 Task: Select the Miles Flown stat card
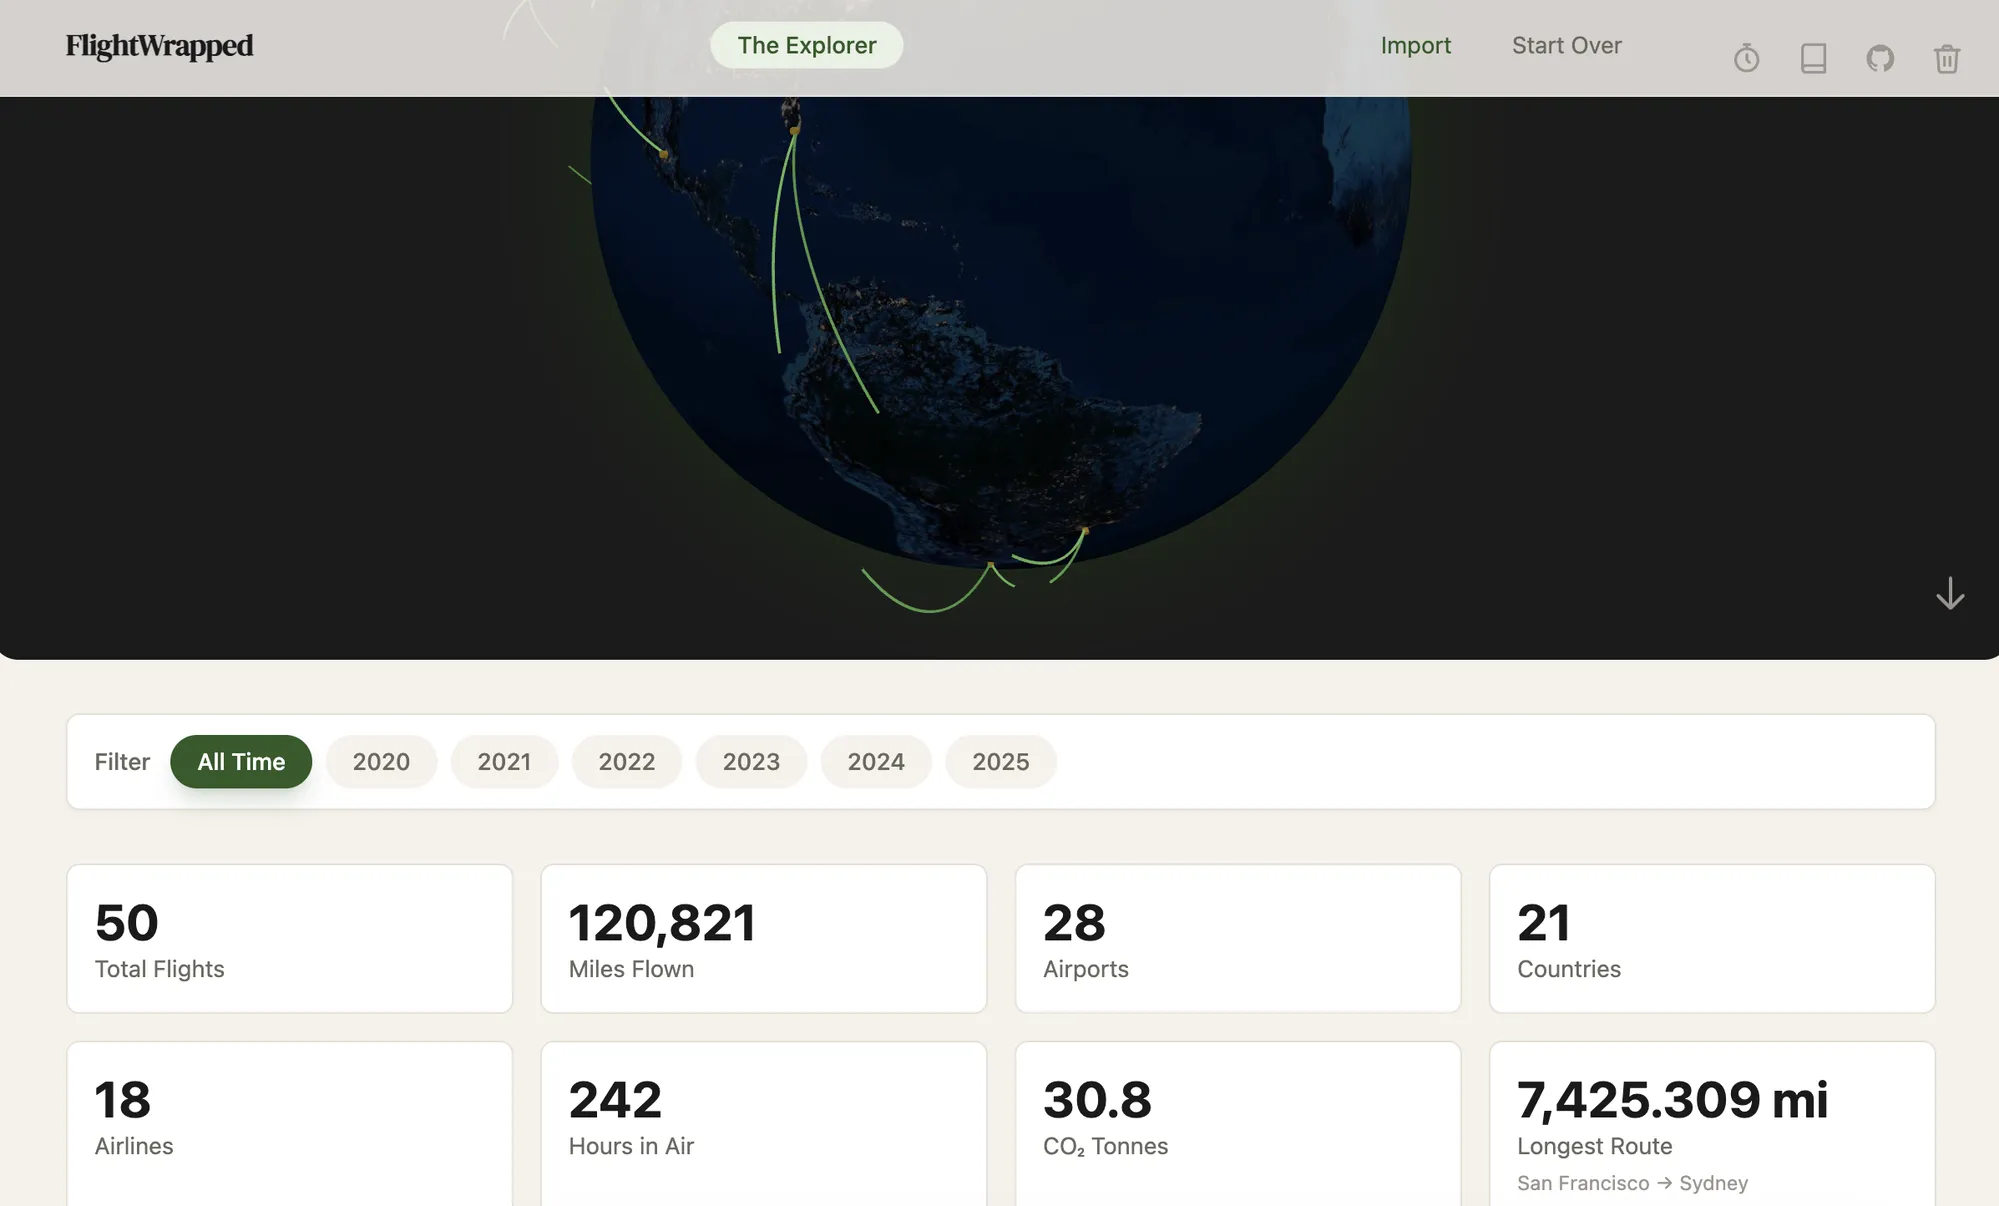point(763,938)
